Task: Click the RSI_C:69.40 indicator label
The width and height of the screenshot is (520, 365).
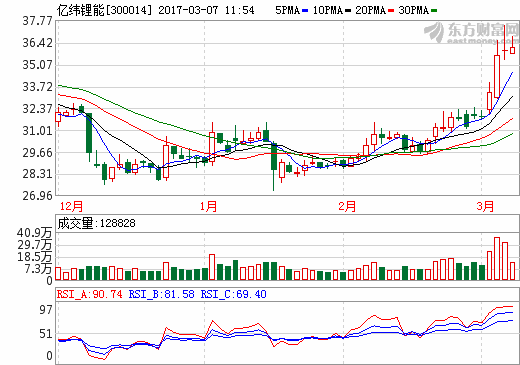Action: click(x=234, y=294)
